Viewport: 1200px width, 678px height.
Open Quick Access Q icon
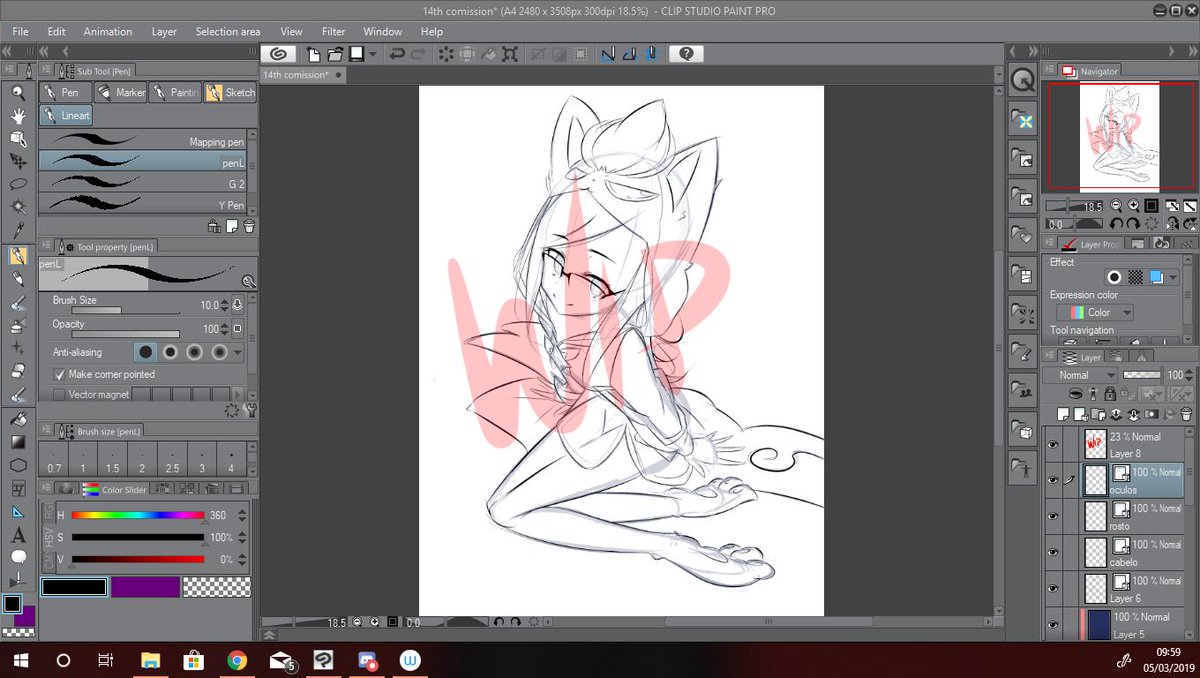[1022, 81]
